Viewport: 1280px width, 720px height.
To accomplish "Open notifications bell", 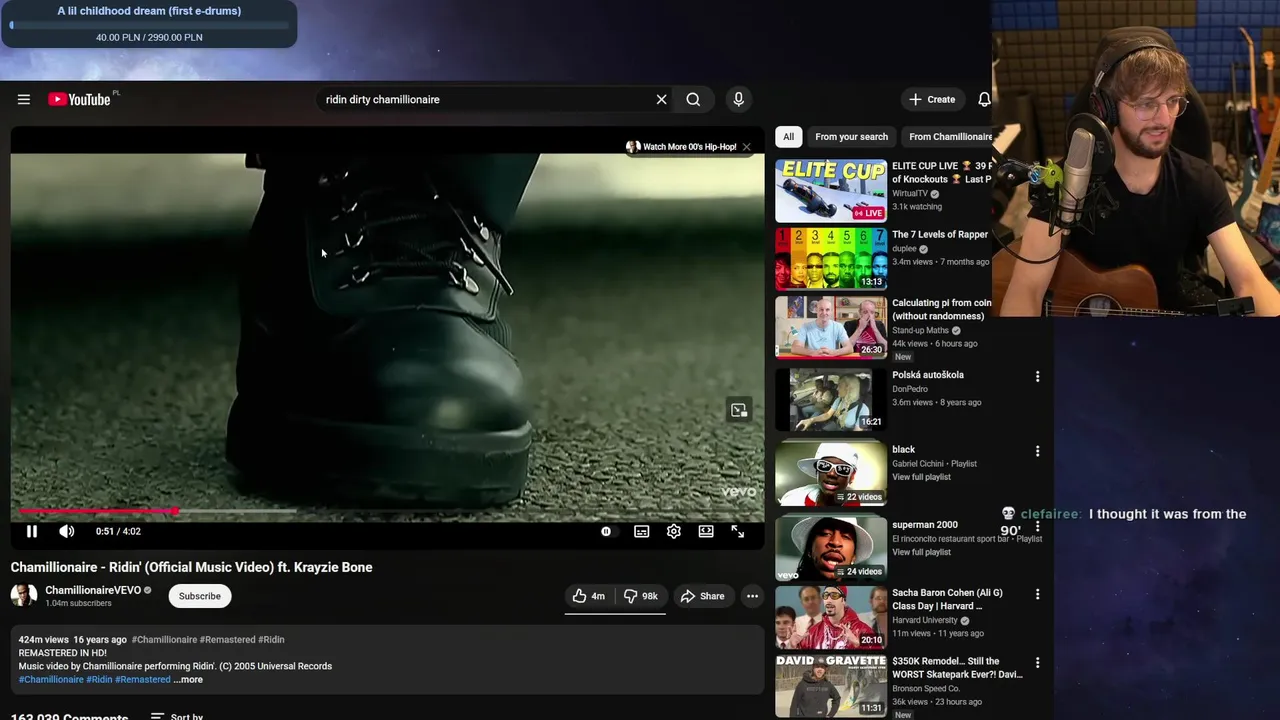I will coord(984,99).
